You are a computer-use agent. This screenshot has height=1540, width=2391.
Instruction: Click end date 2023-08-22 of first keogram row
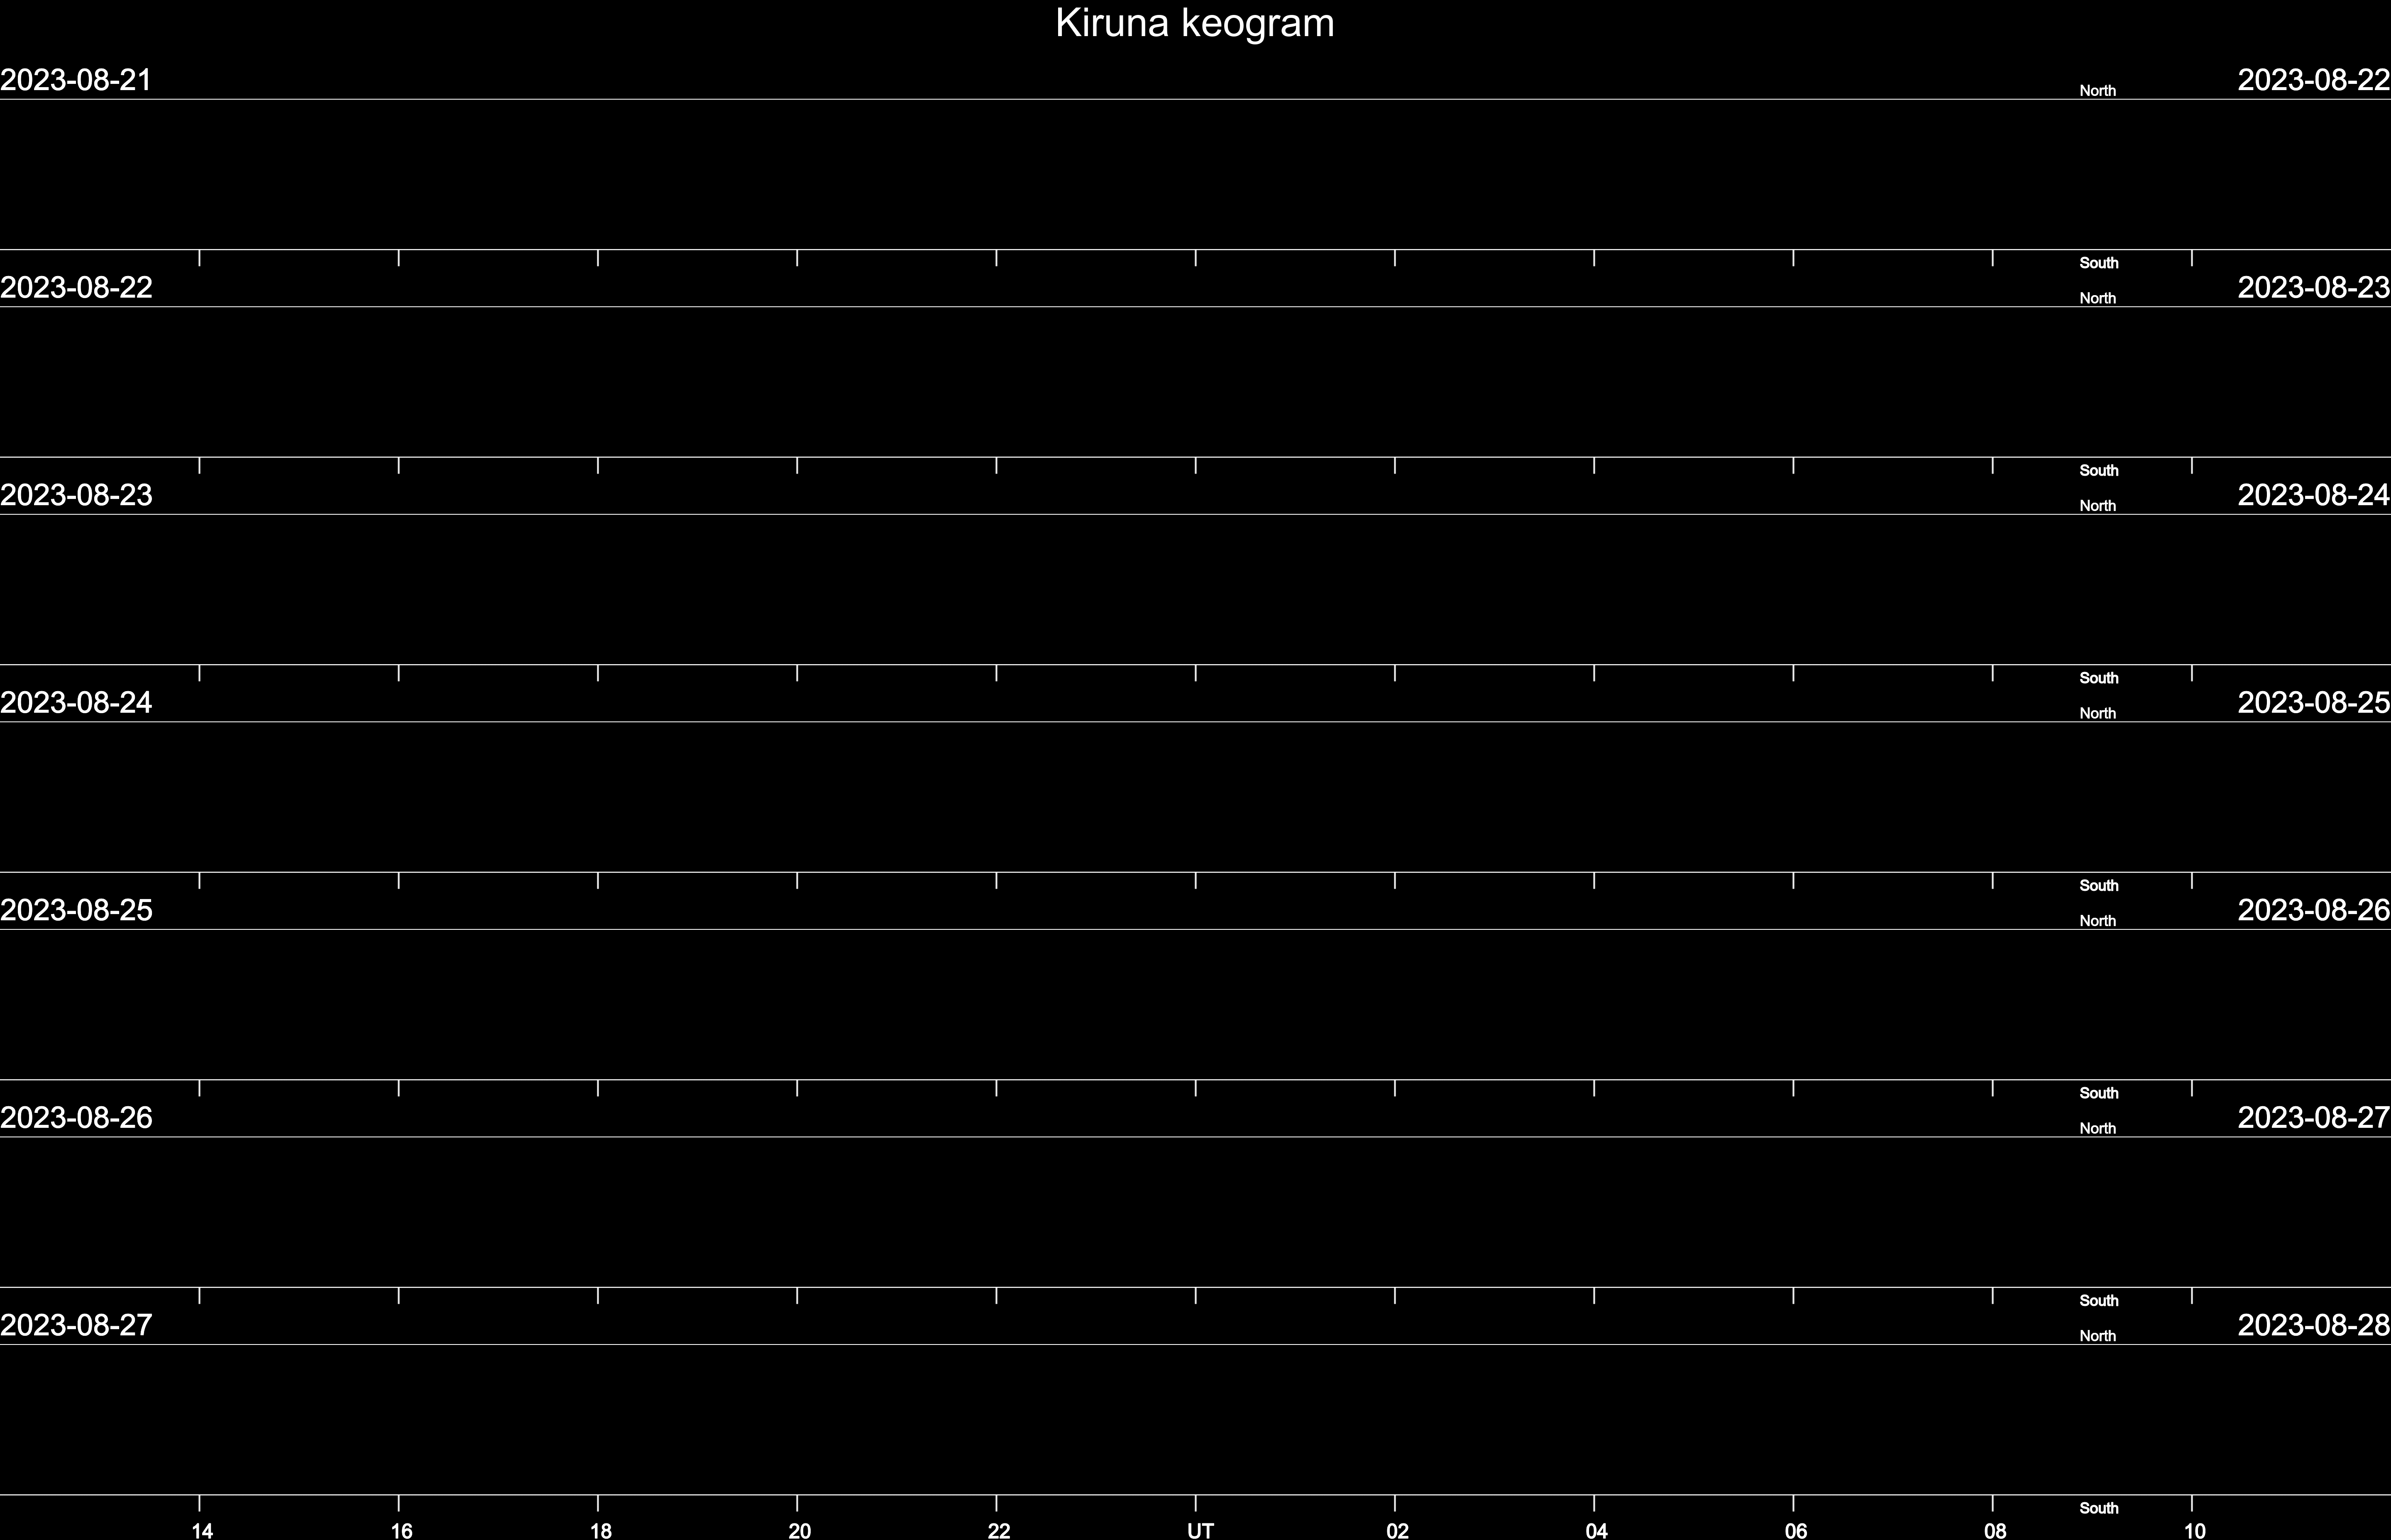tap(2314, 80)
